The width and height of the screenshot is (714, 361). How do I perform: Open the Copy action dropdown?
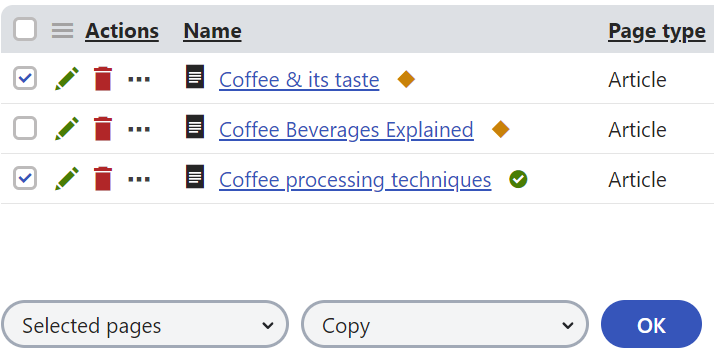click(445, 324)
